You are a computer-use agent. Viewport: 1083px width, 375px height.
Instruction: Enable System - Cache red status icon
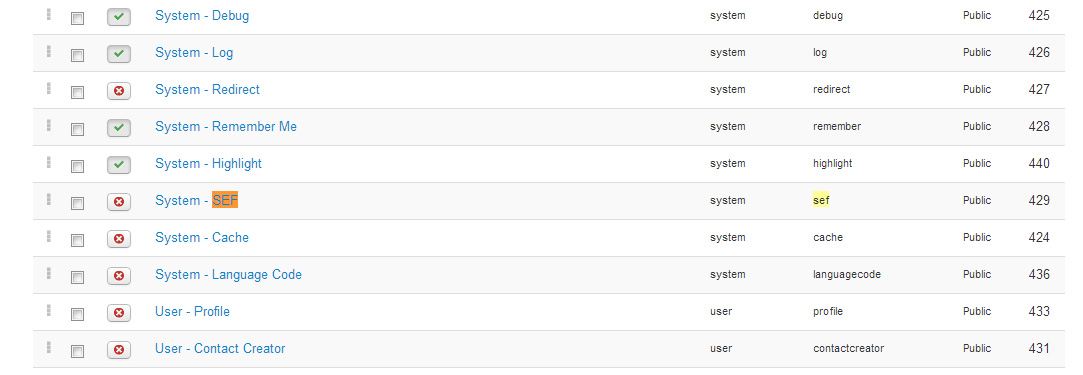point(119,238)
